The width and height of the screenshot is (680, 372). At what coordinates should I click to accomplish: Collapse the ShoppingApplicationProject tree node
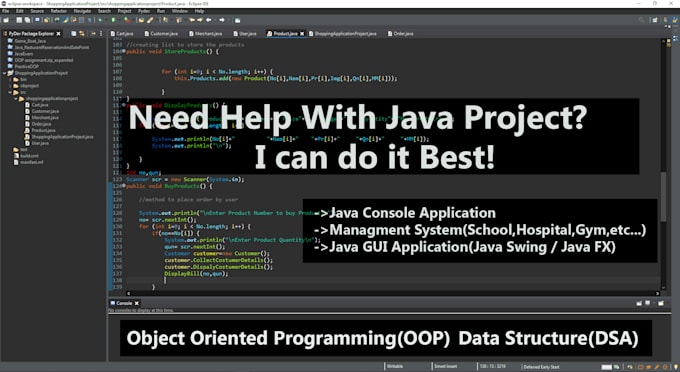click(x=4, y=73)
